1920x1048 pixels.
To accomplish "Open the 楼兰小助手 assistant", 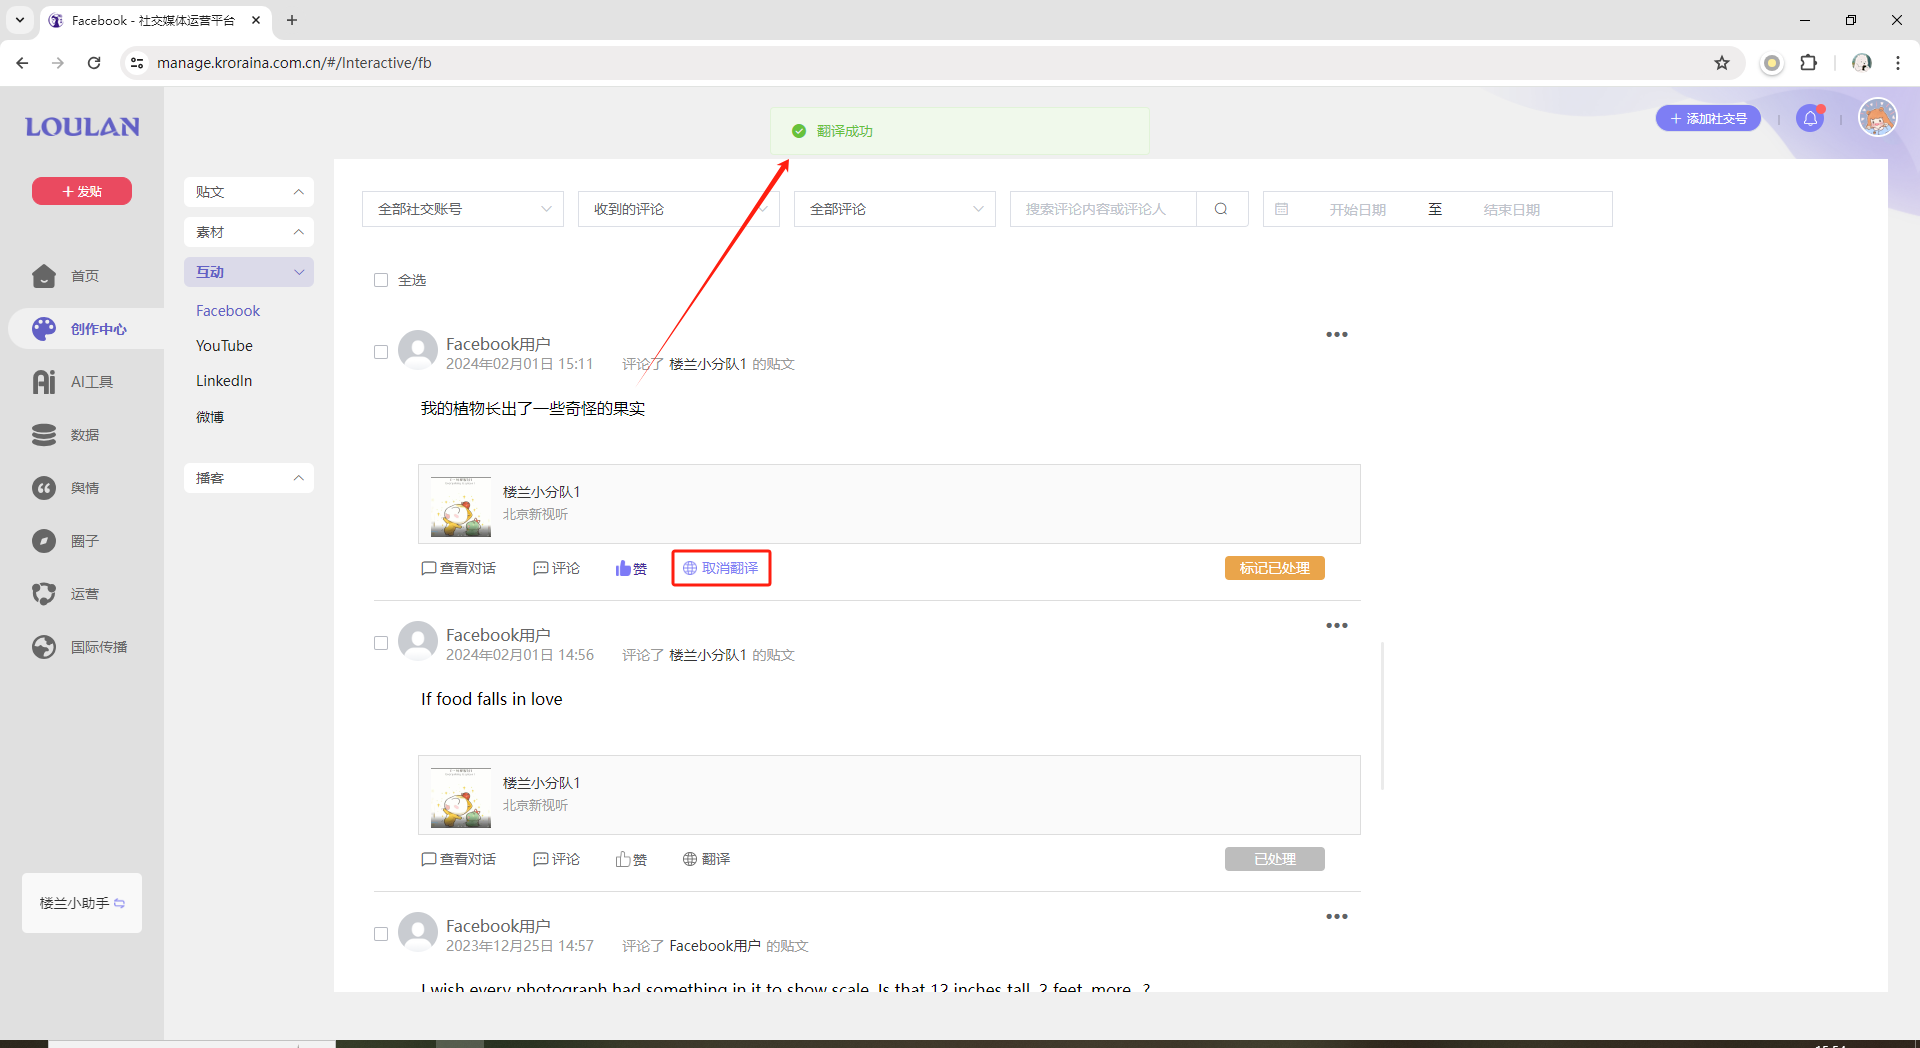I will point(82,903).
